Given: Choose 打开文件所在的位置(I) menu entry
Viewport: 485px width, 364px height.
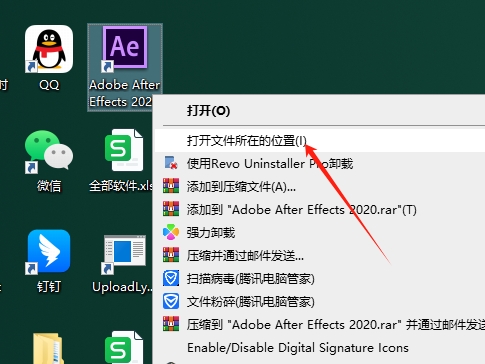Looking at the screenshot, I should [320, 141].
